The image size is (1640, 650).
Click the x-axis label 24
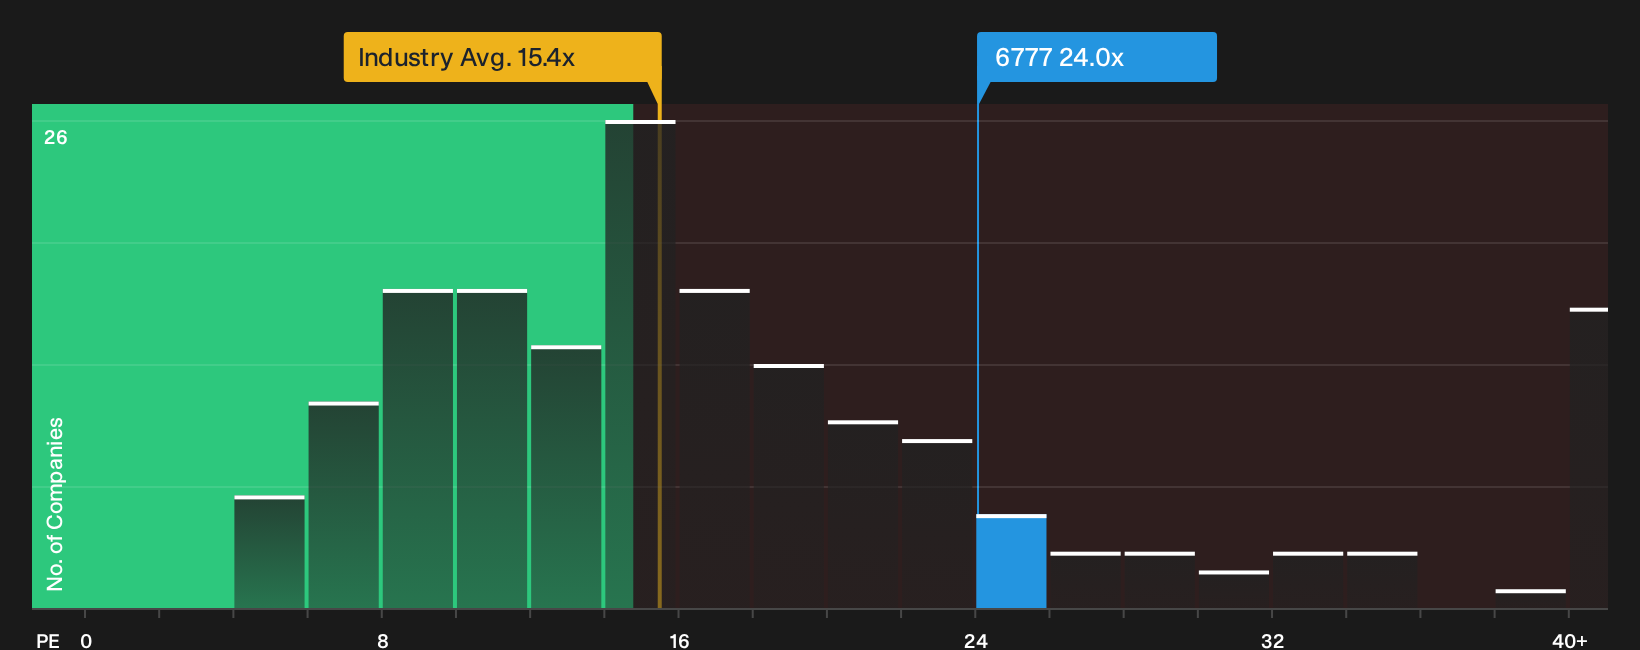coord(976,641)
